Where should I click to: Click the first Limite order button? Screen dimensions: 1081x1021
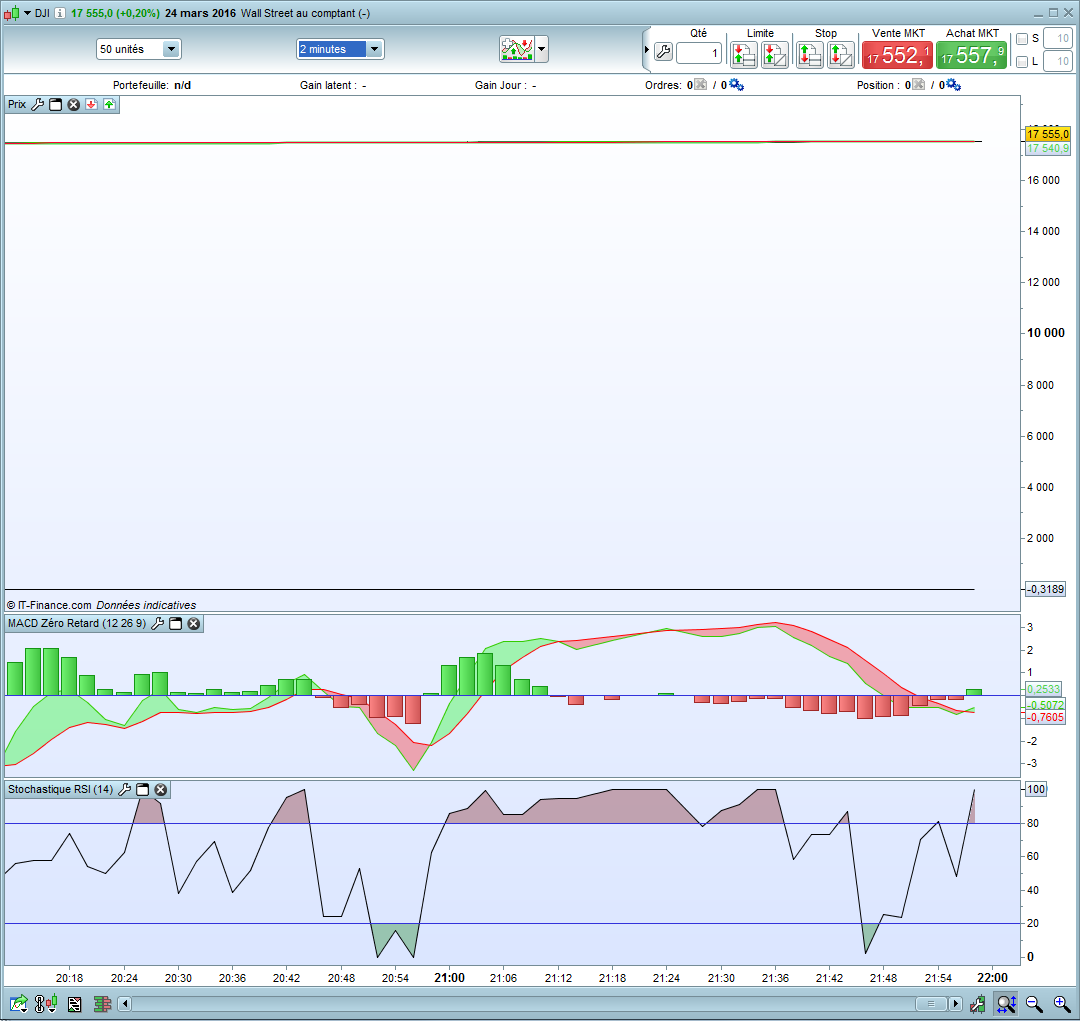click(743, 54)
